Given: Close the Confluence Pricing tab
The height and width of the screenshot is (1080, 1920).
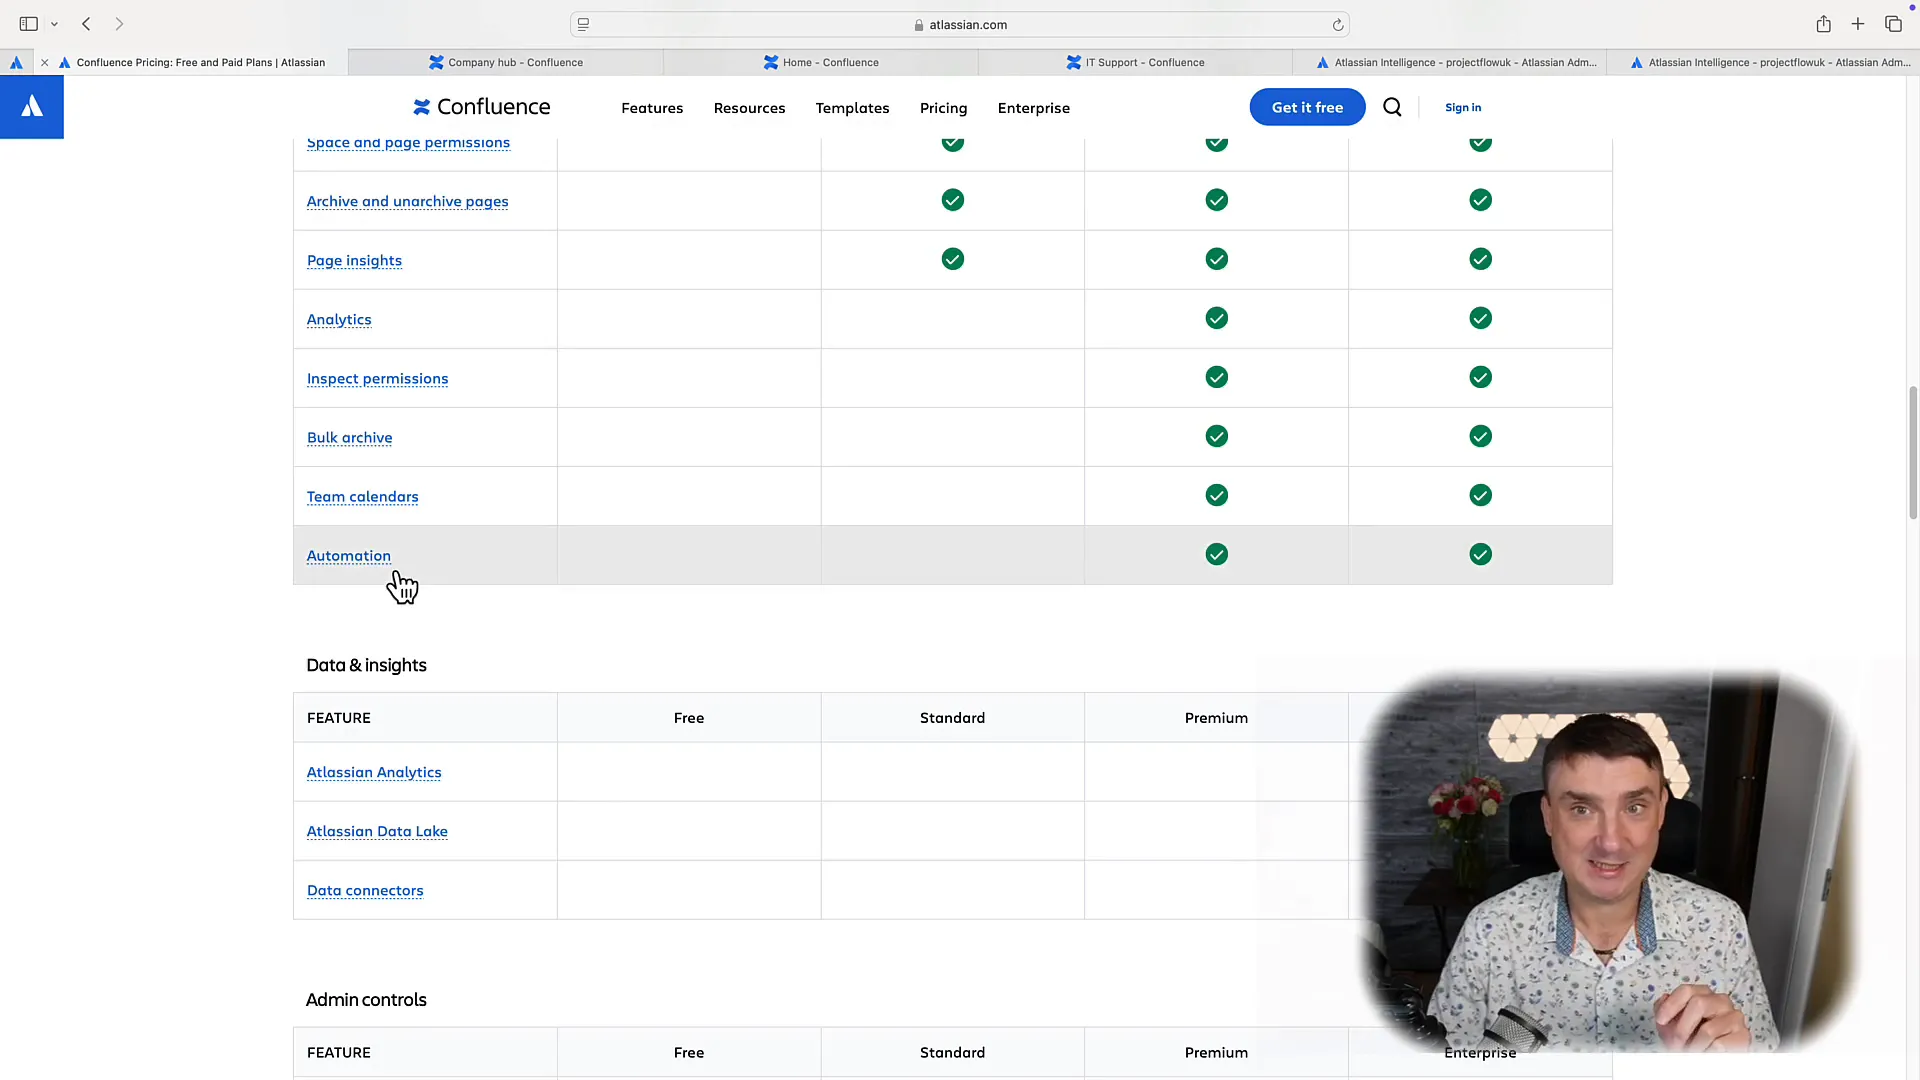Looking at the screenshot, I should 45,62.
